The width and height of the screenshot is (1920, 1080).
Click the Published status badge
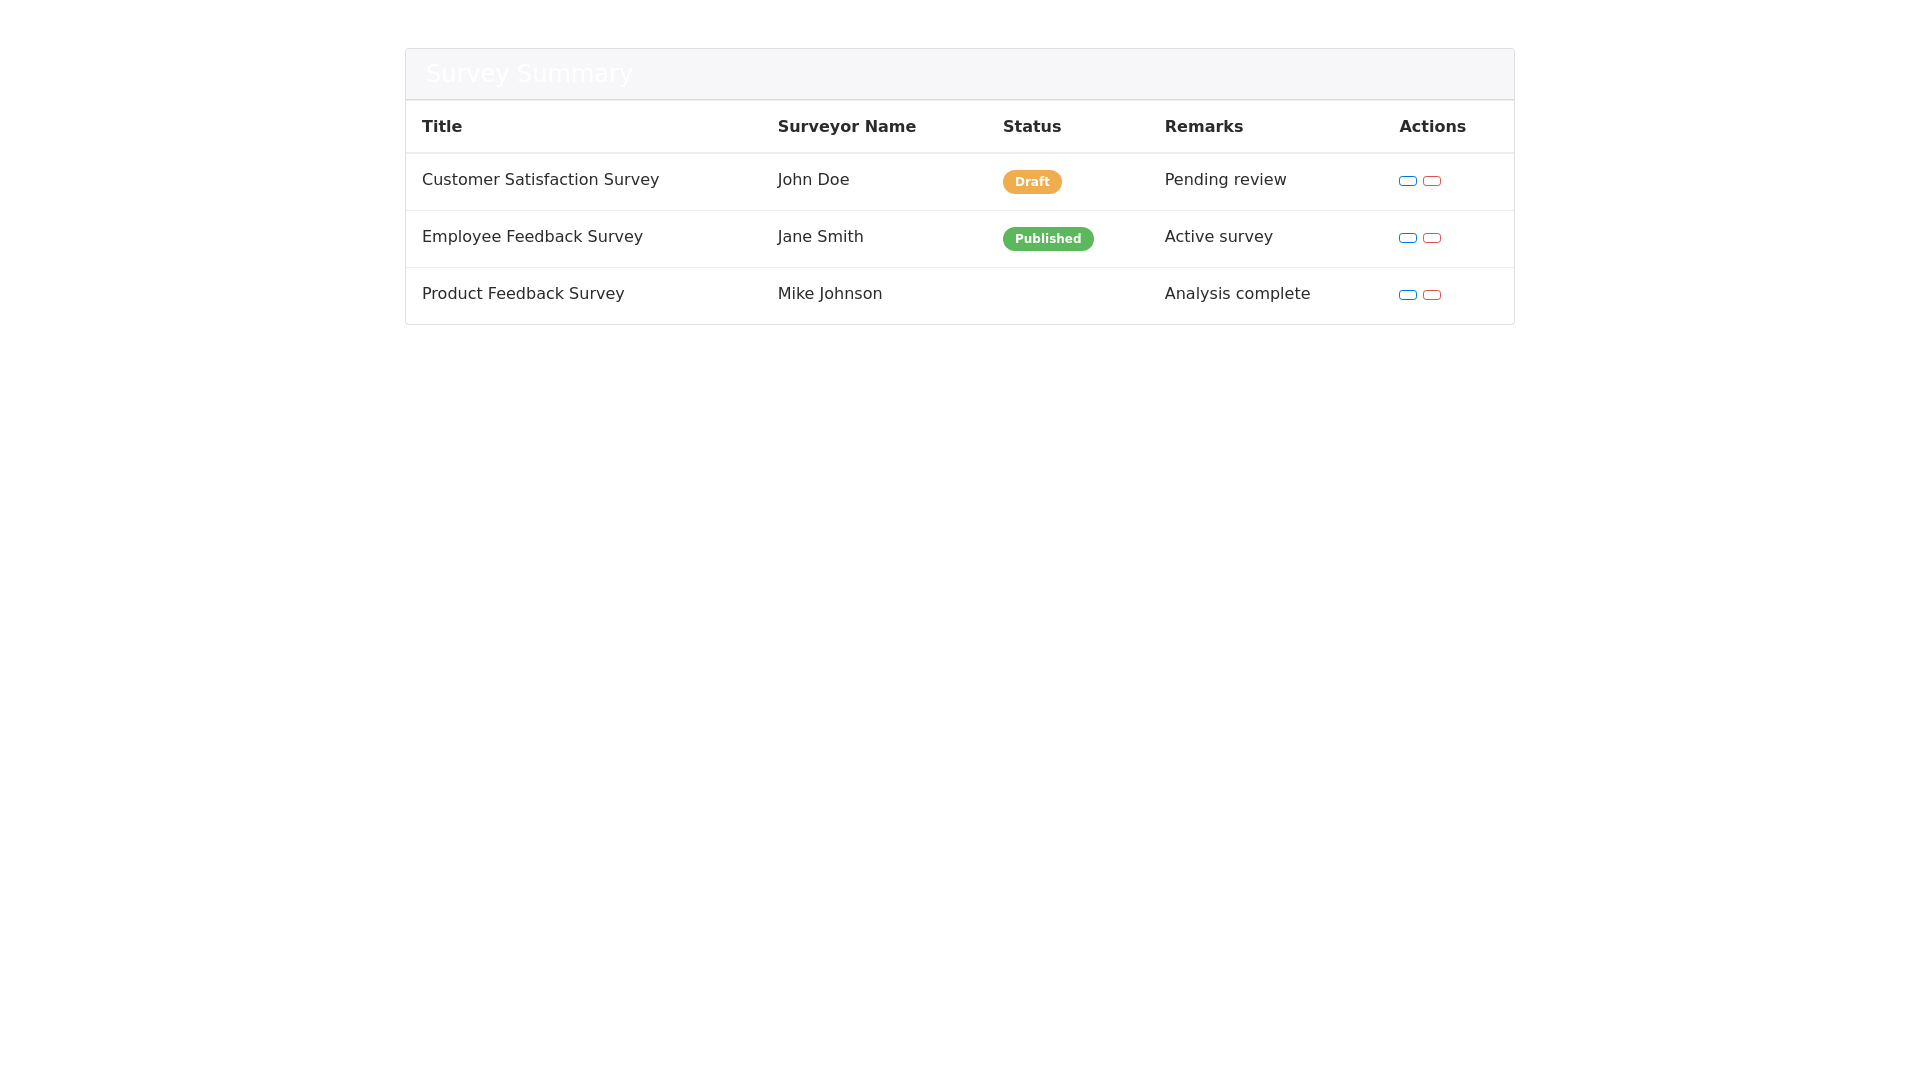[1048, 238]
